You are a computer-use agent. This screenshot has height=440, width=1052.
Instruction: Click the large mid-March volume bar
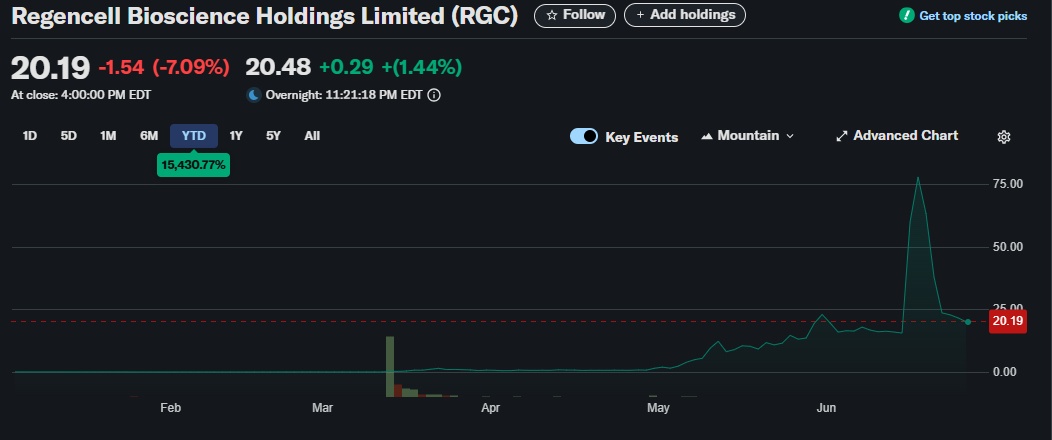pyautogui.click(x=390, y=366)
